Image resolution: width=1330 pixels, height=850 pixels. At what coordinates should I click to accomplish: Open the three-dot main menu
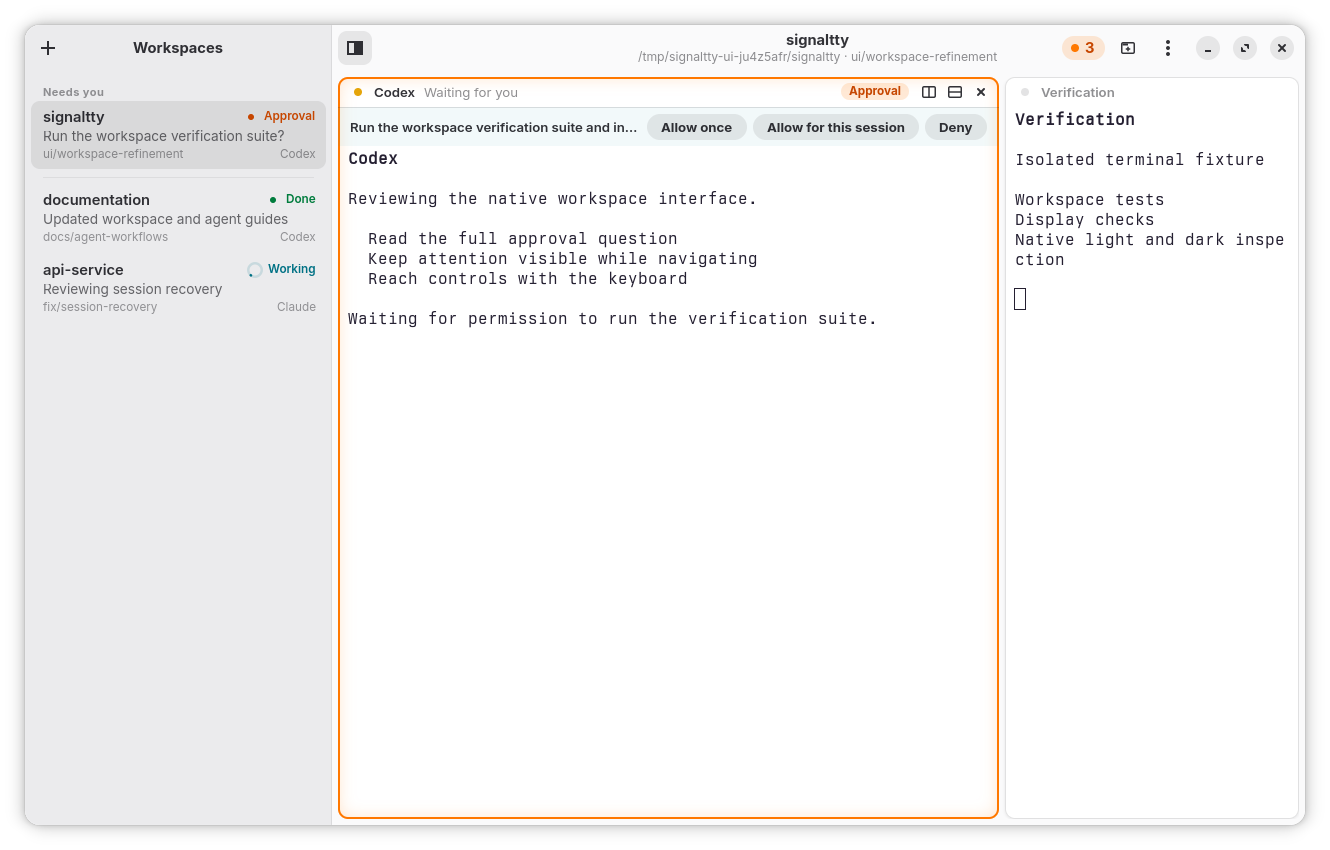1168,48
